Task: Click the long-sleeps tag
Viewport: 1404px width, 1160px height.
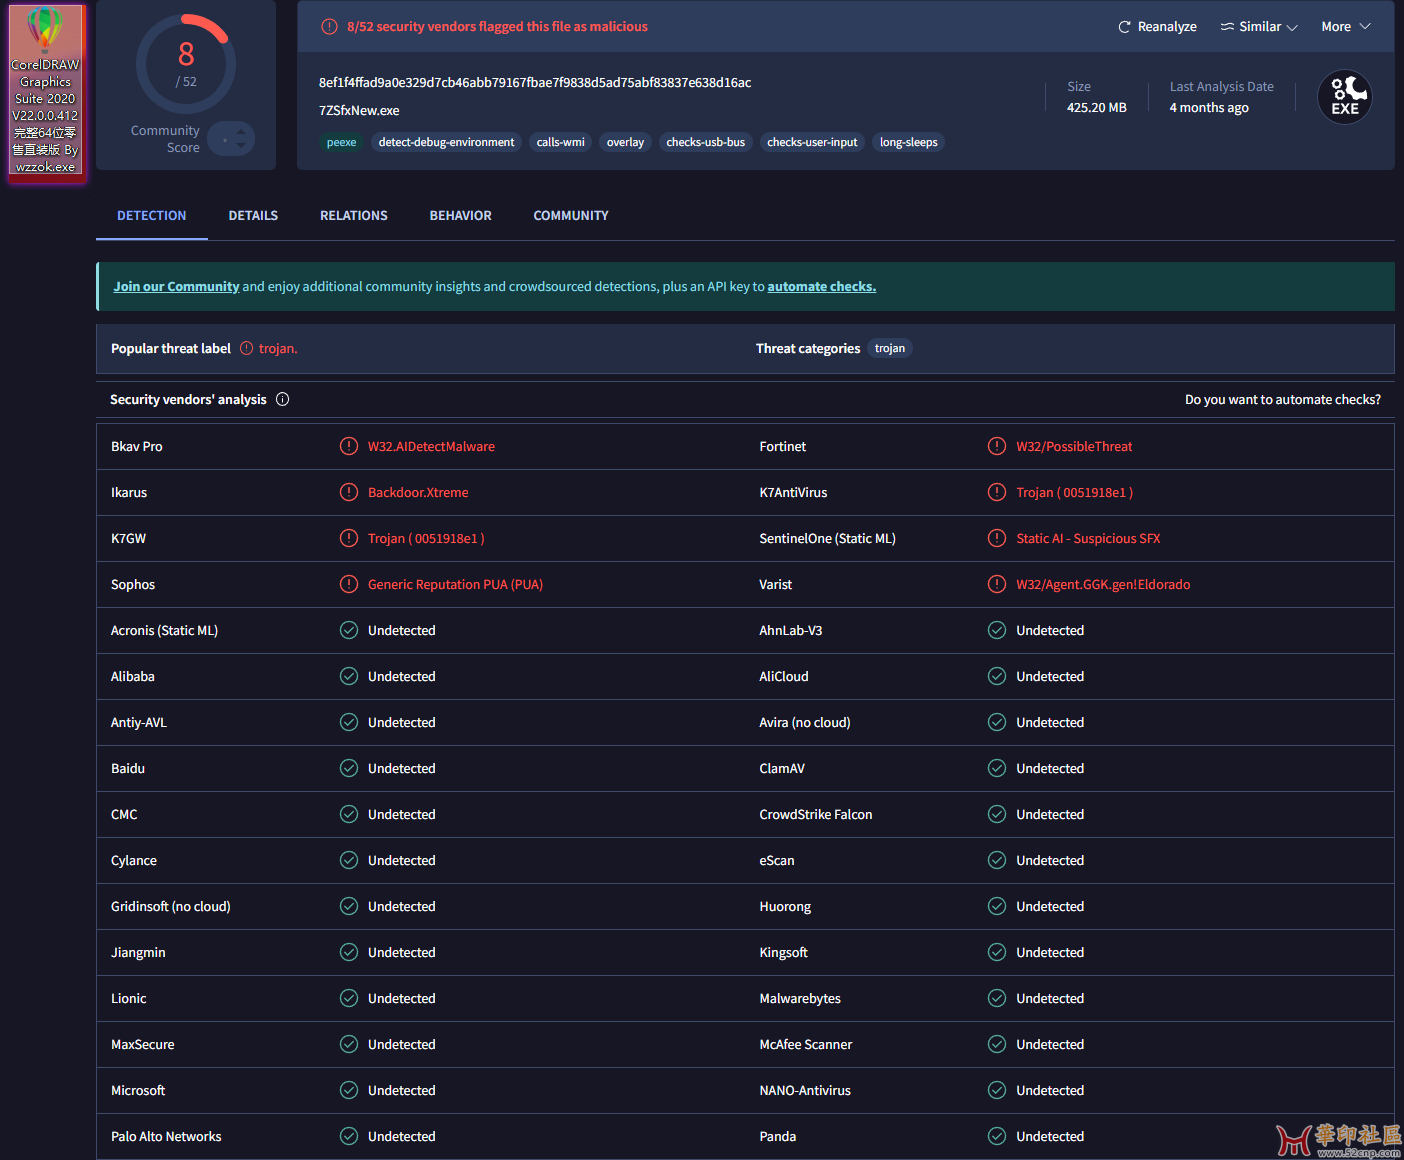Action: pyautogui.click(x=909, y=142)
